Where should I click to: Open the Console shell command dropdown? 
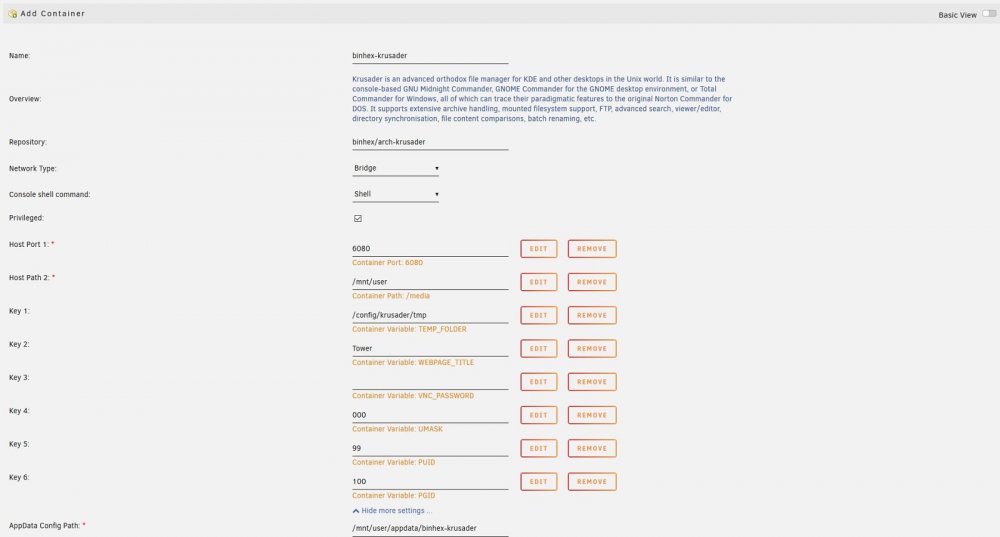395,194
